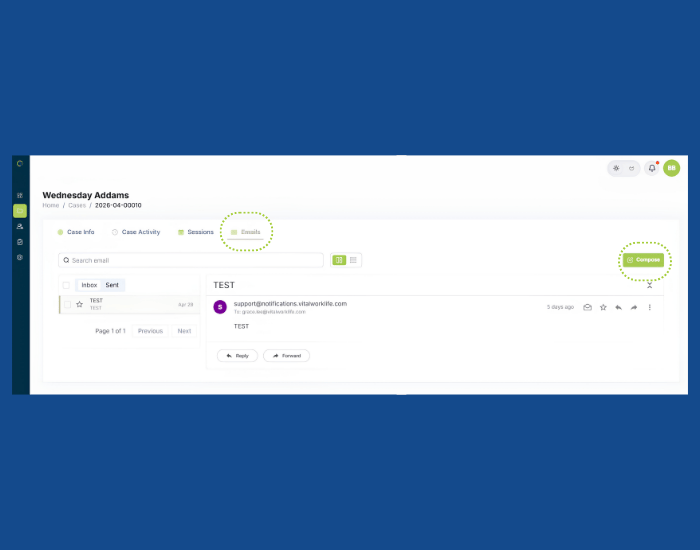This screenshot has width=700, height=550.
Task: Switch to dark mode moon icon
Action: click(x=631, y=168)
